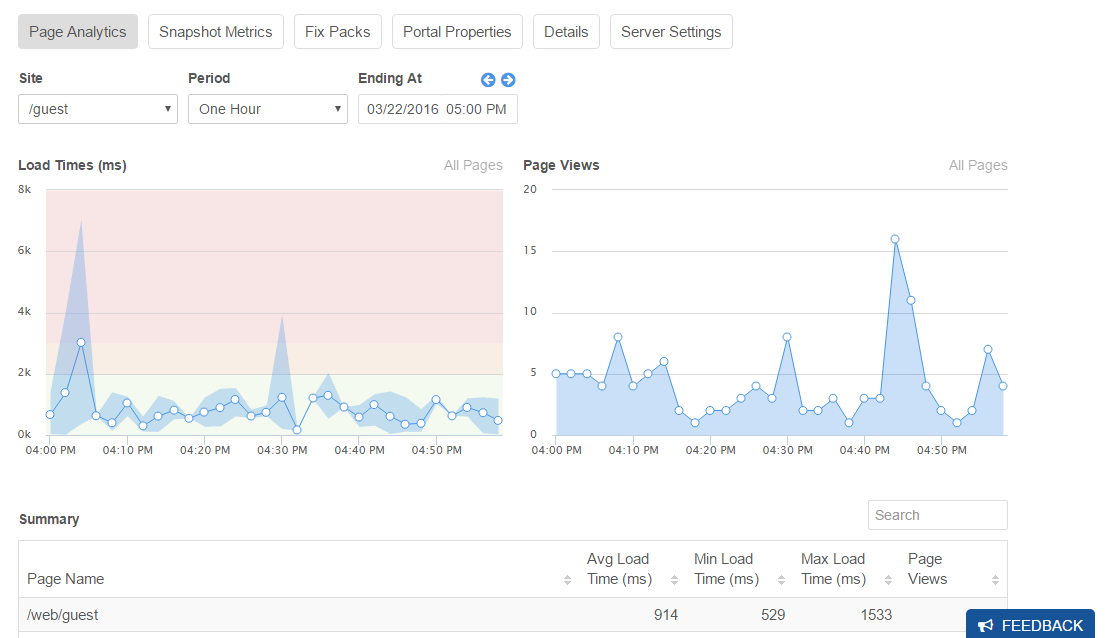Click the Feedback megaphone icon
The image size is (1115, 638).
[x=986, y=626]
